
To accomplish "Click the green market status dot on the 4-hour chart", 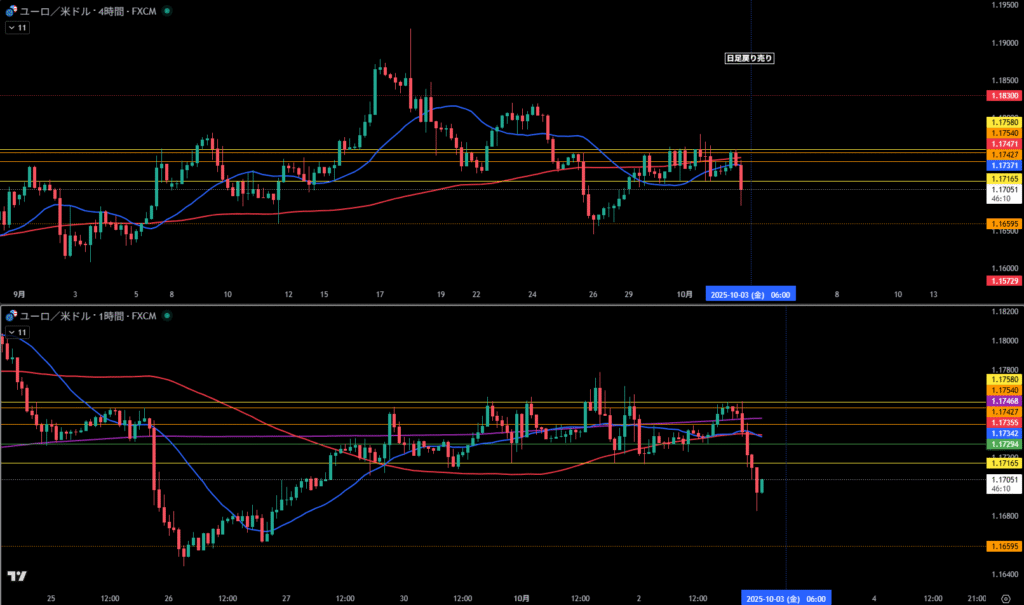I will coord(166,10).
